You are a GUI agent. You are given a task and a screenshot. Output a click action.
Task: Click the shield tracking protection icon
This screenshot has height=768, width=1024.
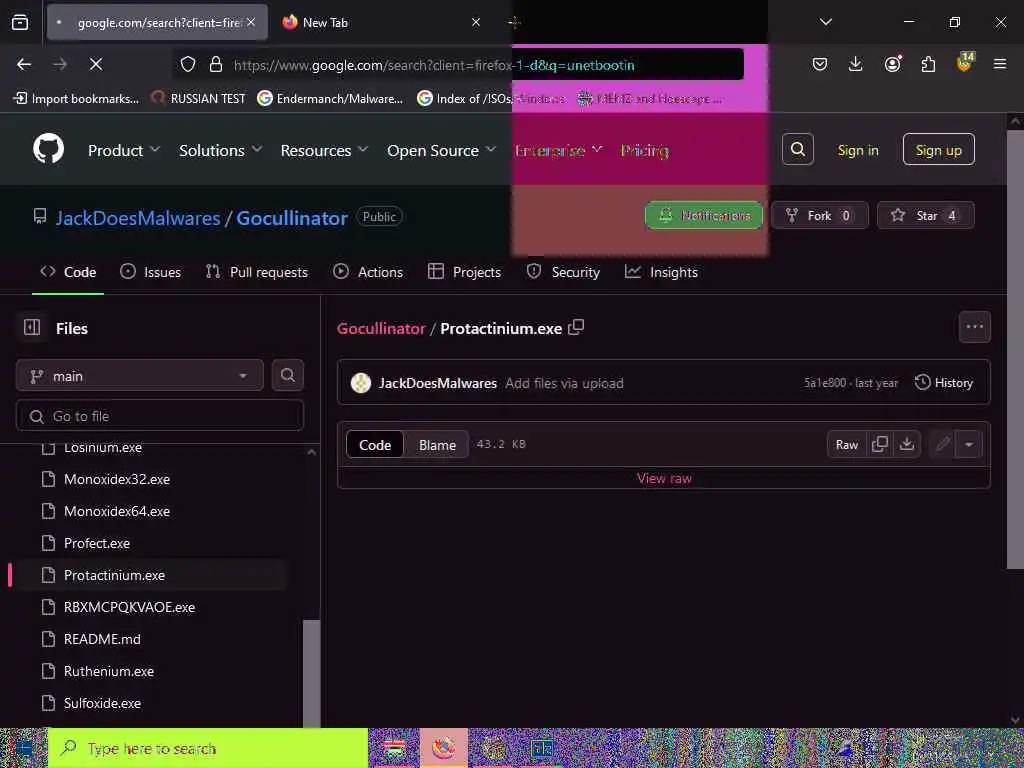point(188,65)
